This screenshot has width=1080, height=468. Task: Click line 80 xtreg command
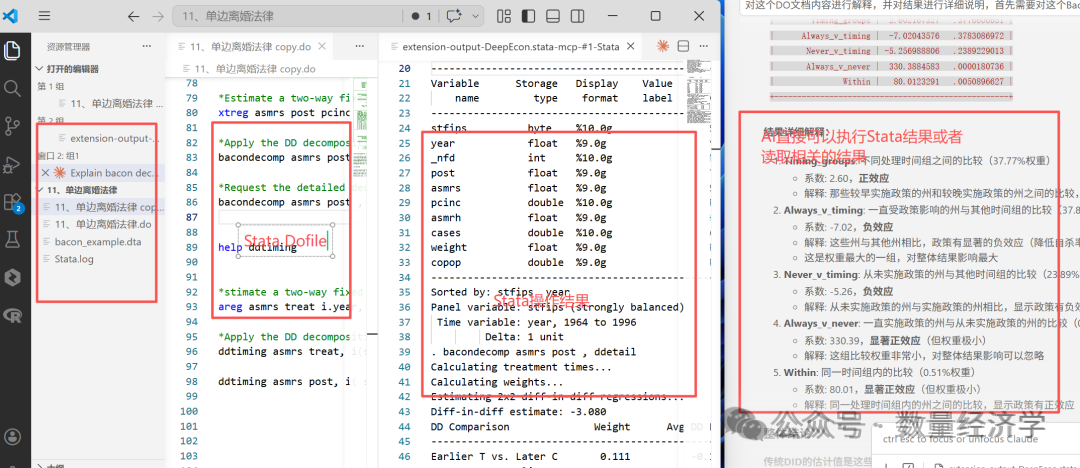tap(284, 112)
